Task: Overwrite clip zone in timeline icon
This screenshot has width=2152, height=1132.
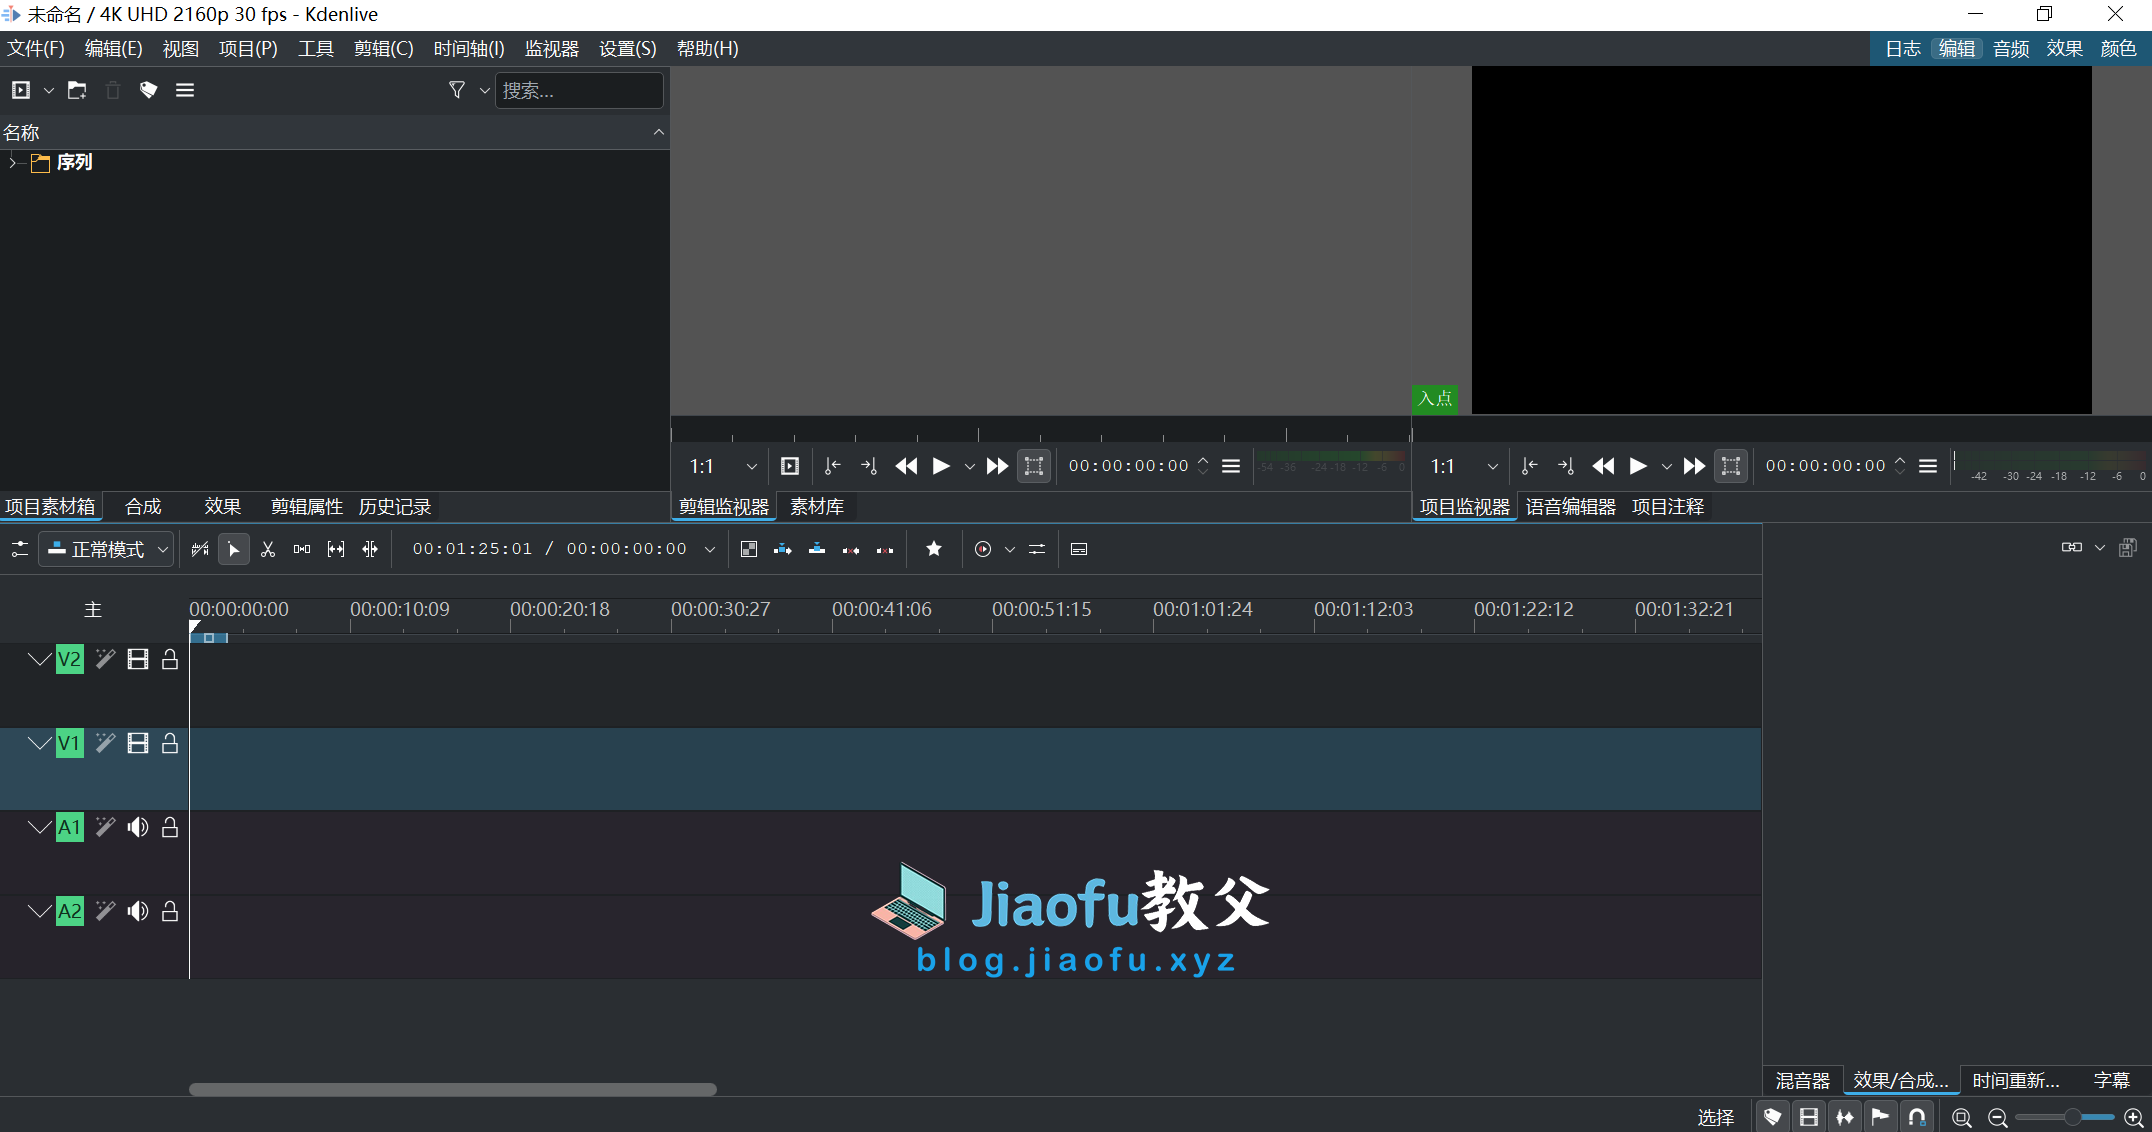Action: [817, 549]
